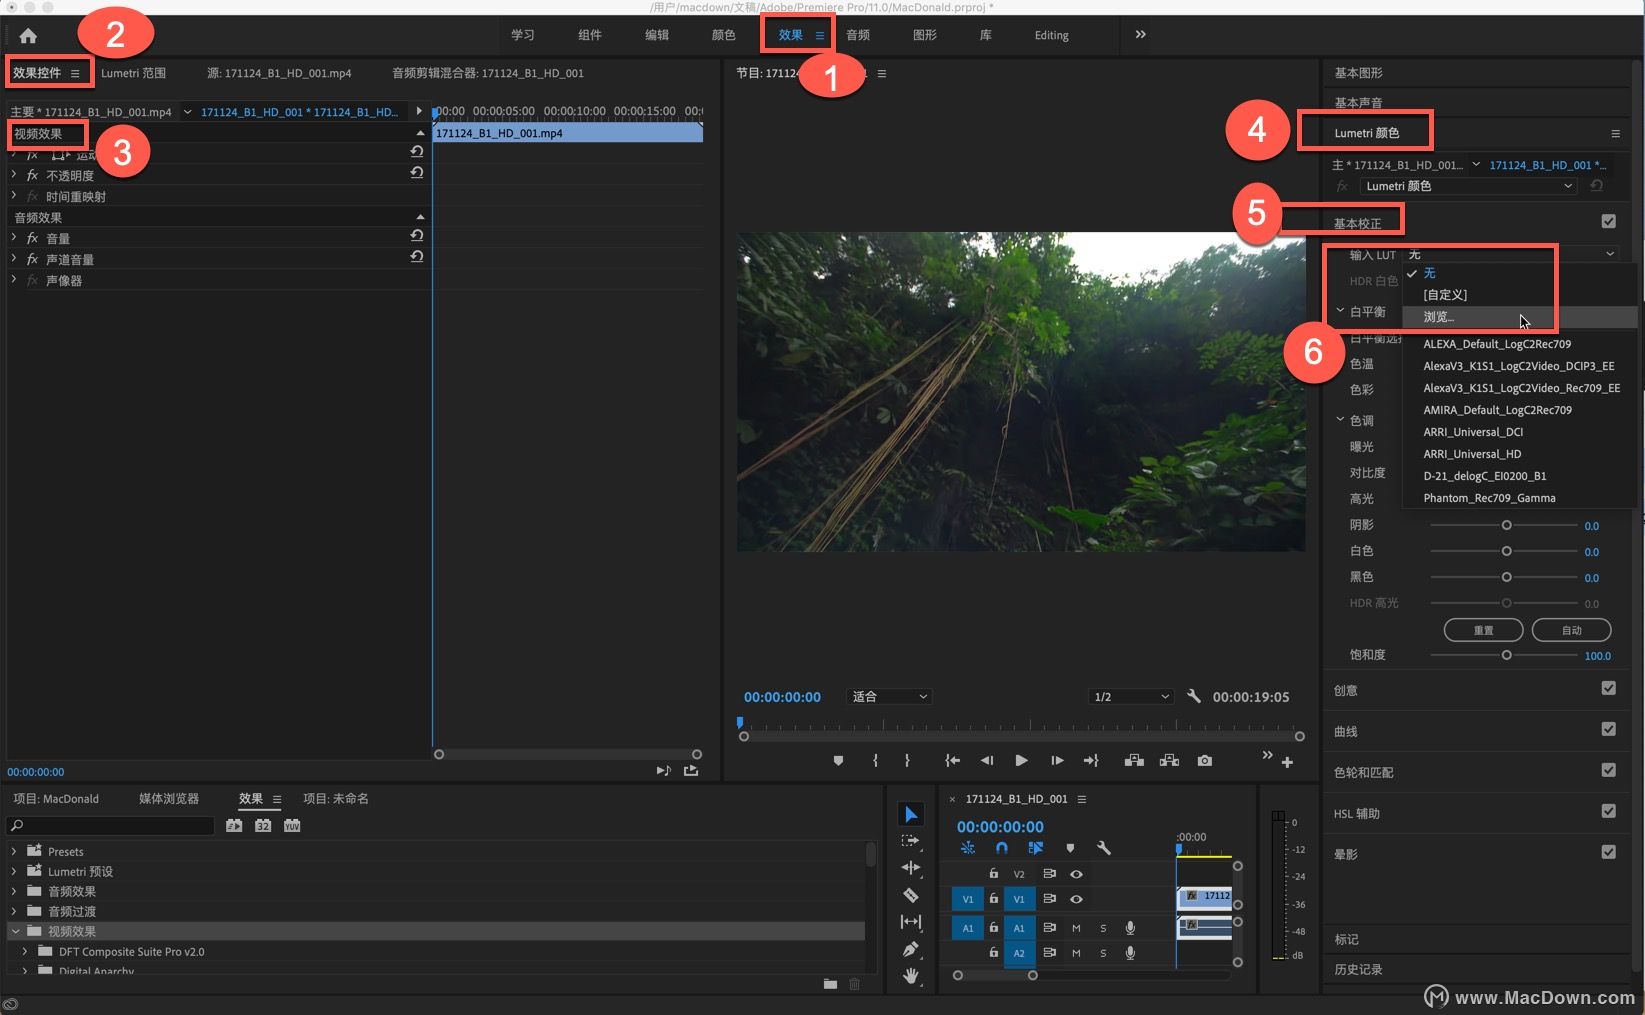This screenshot has width=1645, height=1015.
Task: Open the Lumetri 范围 panel tab
Action: (134, 73)
